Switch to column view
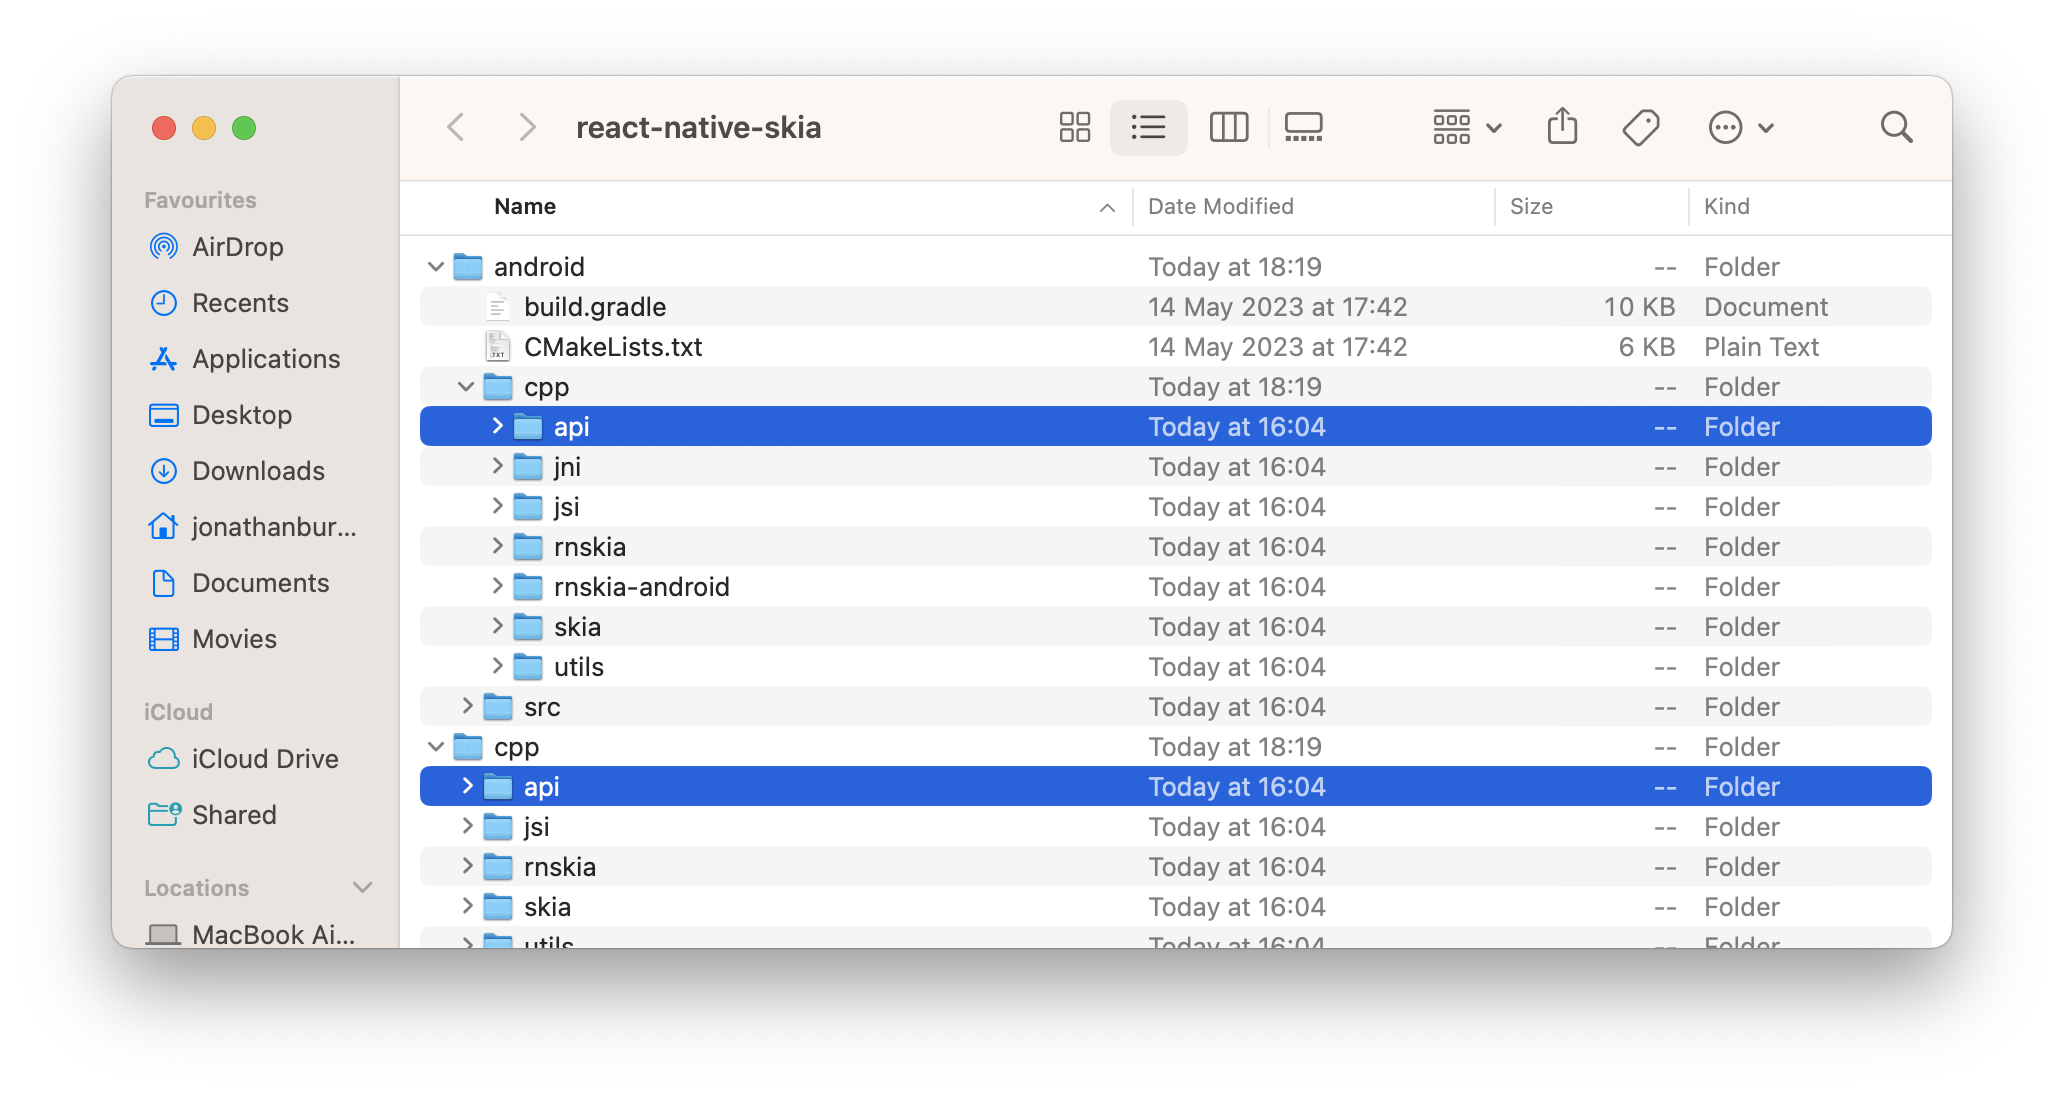2064x1096 pixels. pyautogui.click(x=1228, y=127)
